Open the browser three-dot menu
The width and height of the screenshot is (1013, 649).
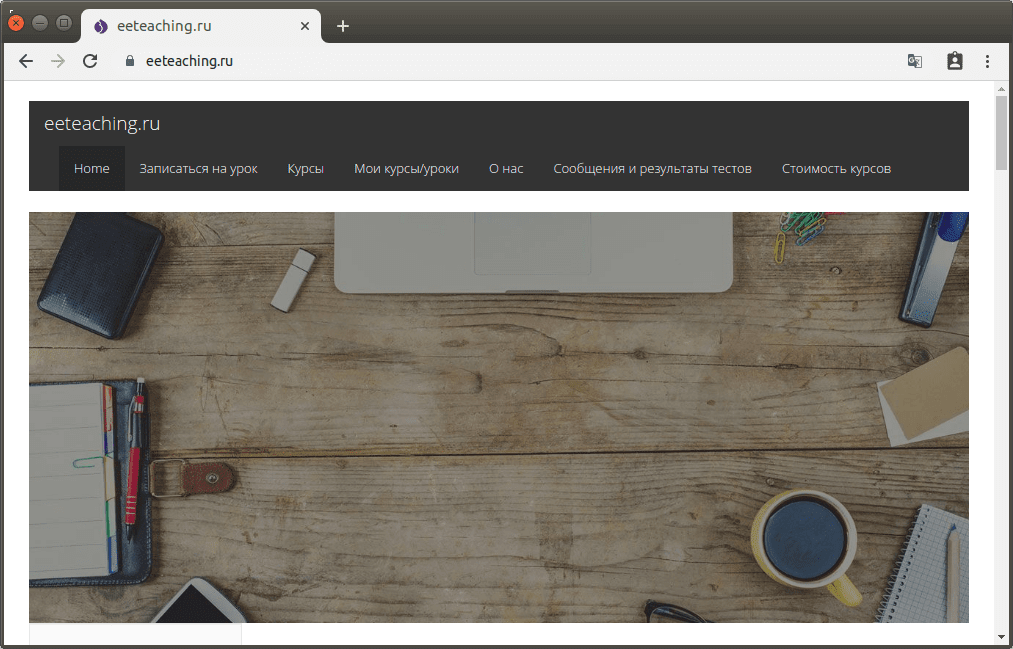tap(987, 61)
